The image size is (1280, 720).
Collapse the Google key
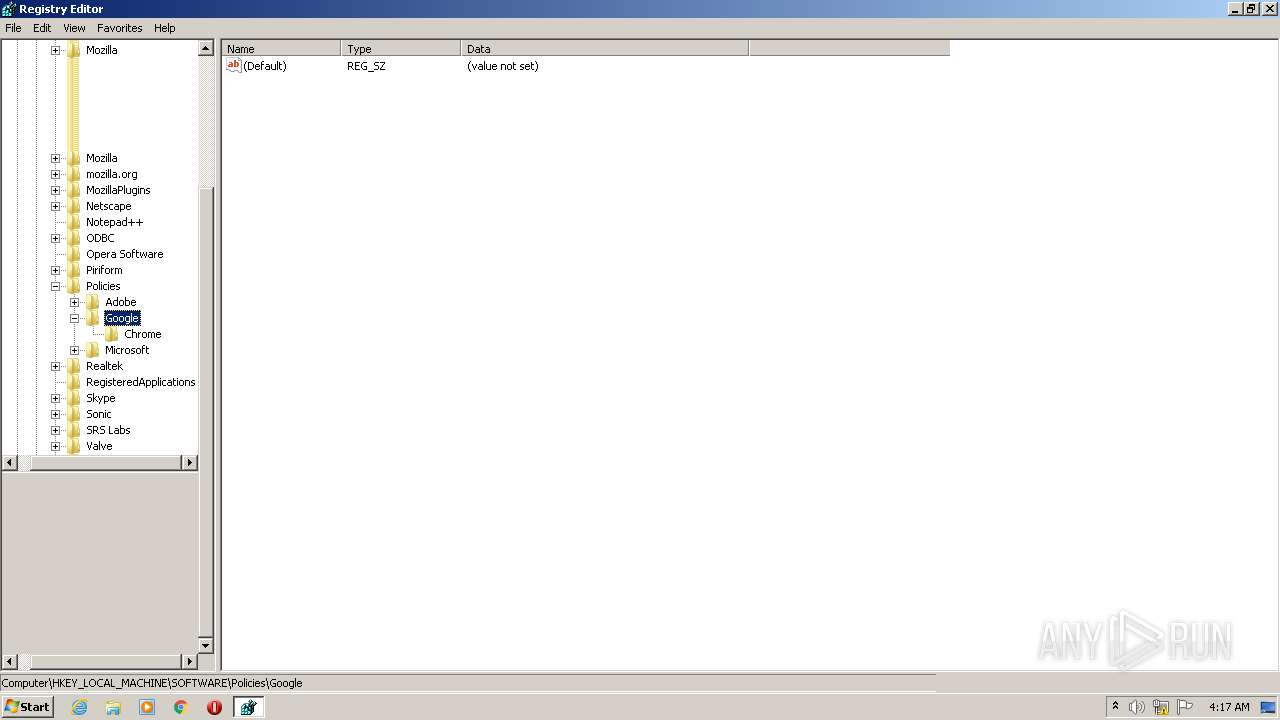click(74, 318)
